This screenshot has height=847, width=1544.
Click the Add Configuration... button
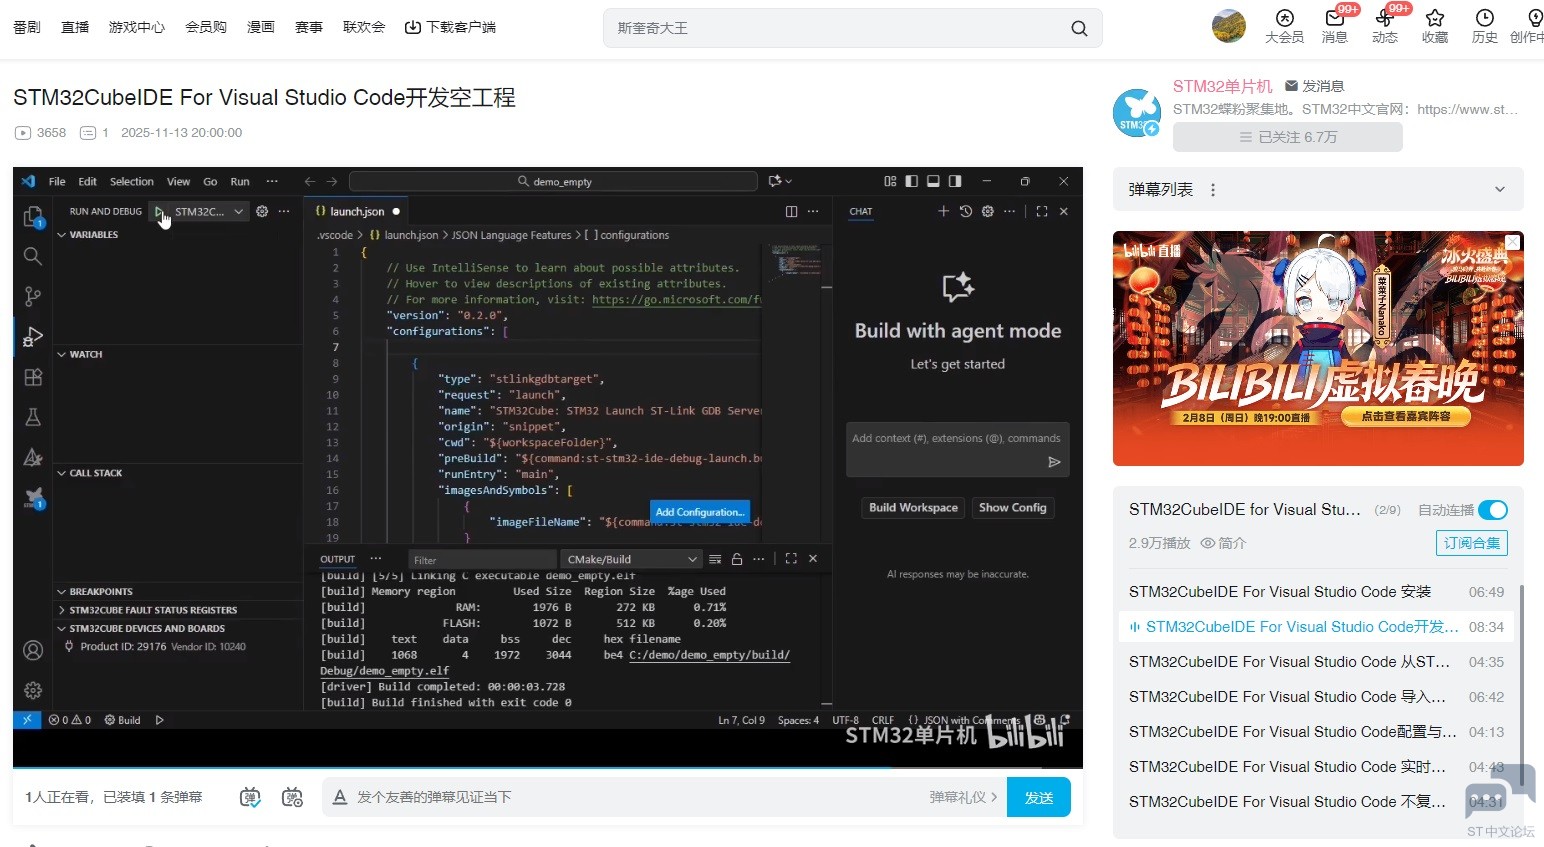tap(700, 512)
